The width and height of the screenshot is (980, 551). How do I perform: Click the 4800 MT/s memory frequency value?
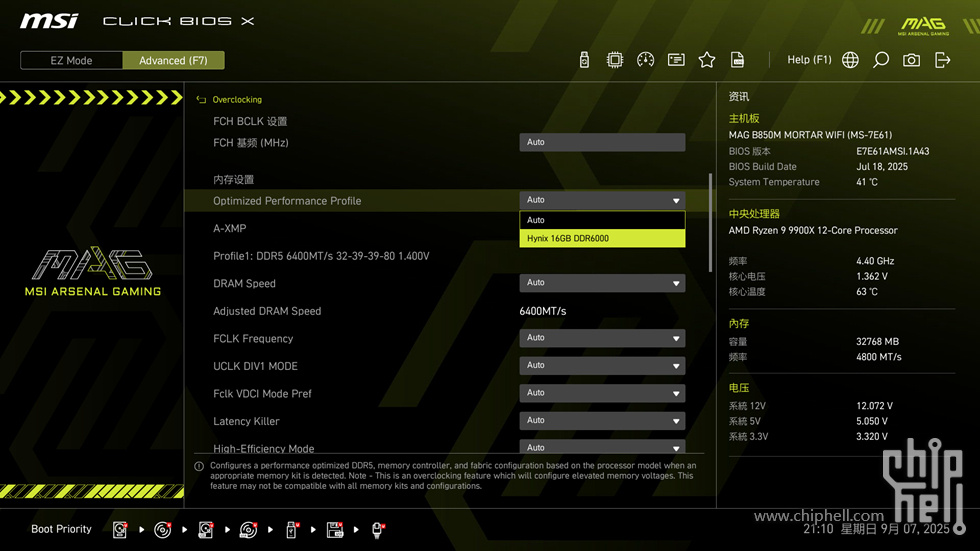click(x=879, y=357)
